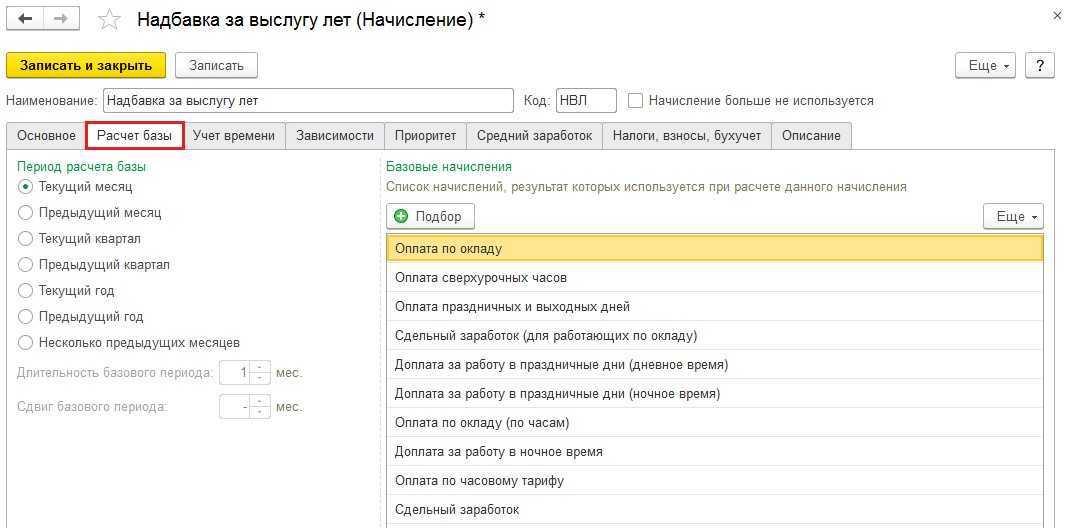Close the form with the X icon
The image size is (1066, 528).
tap(1057, 15)
